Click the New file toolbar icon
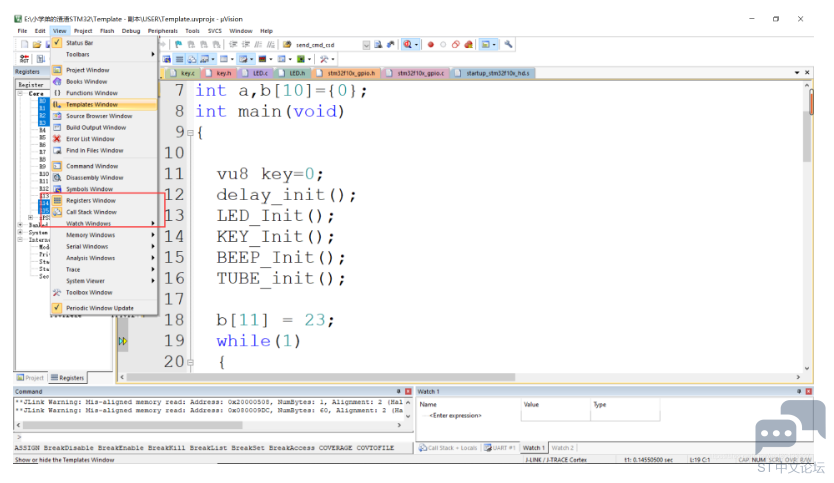This screenshot has height=483, width=834. pyautogui.click(x=24, y=44)
